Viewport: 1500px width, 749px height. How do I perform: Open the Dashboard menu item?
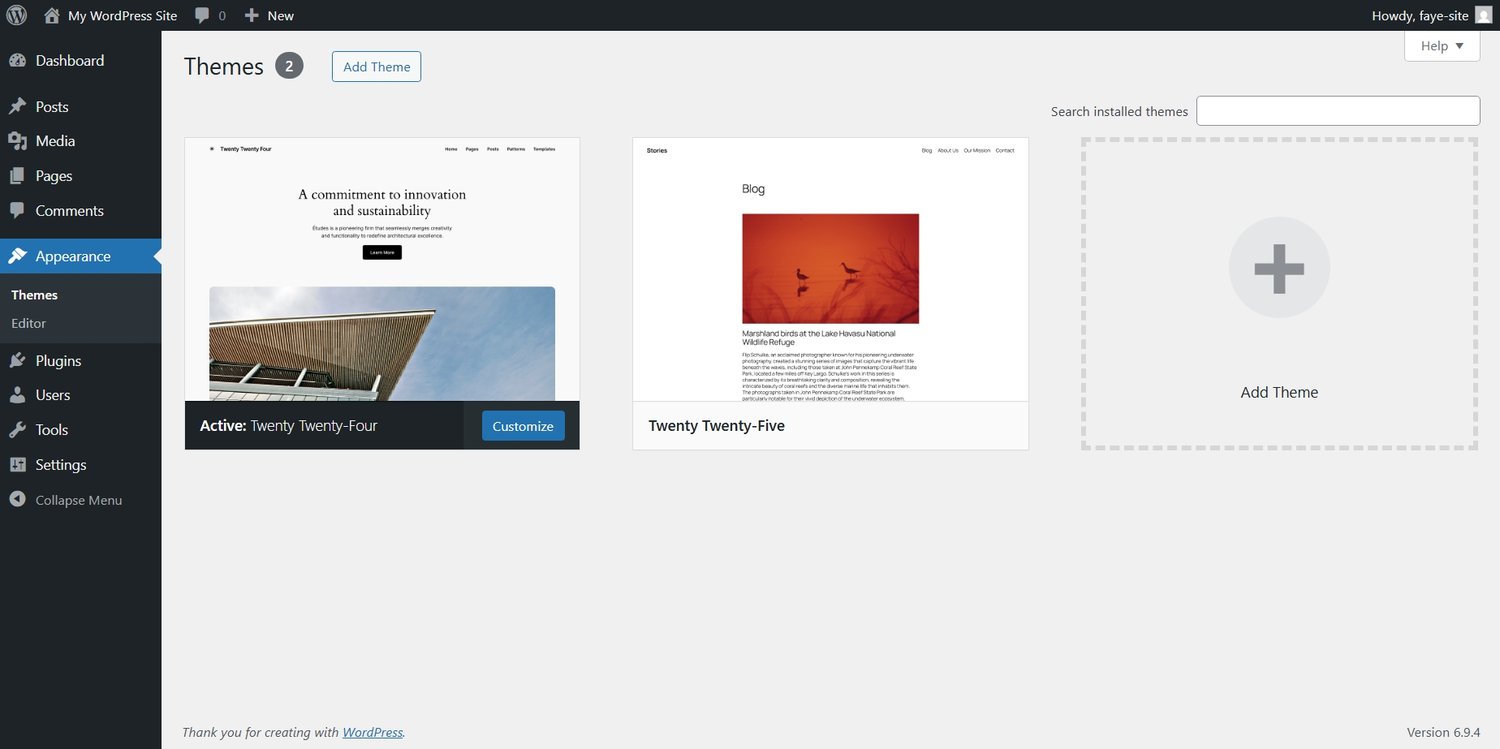(x=80, y=61)
